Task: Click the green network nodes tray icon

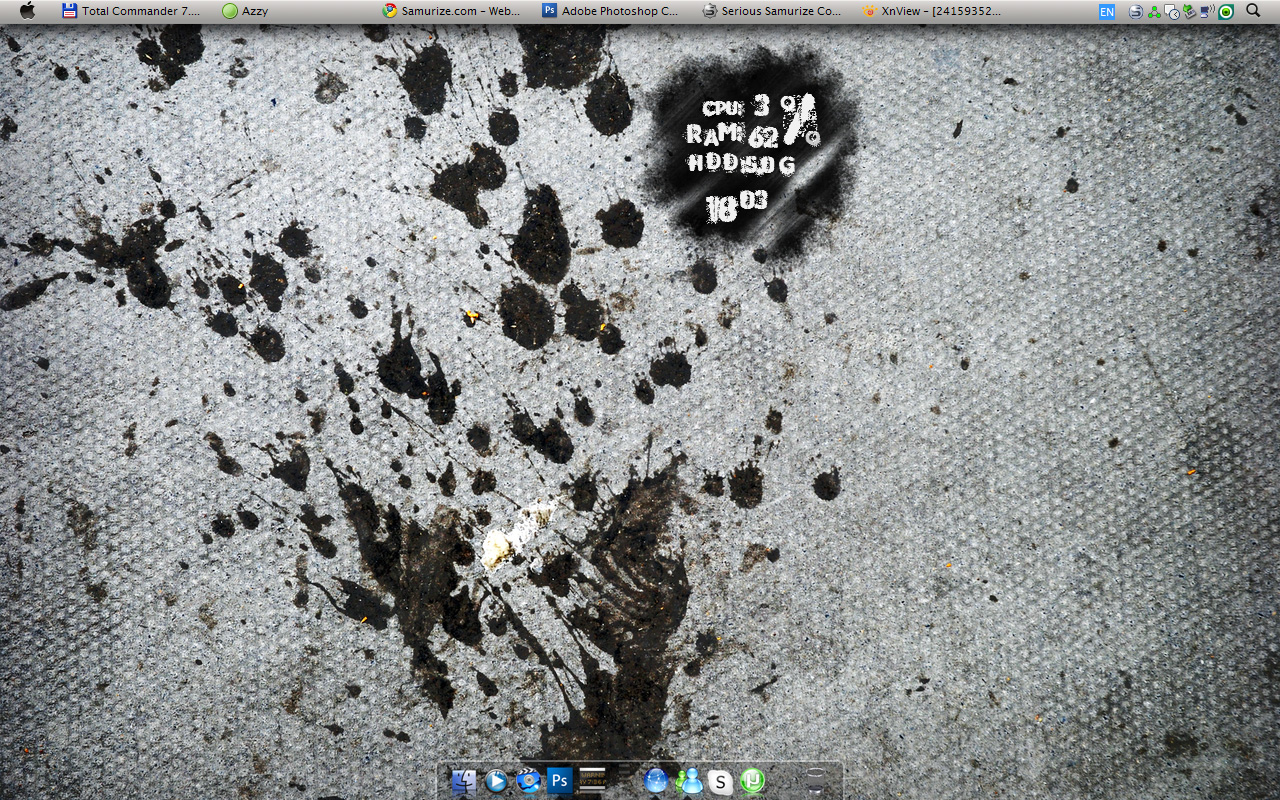Action: (1154, 12)
